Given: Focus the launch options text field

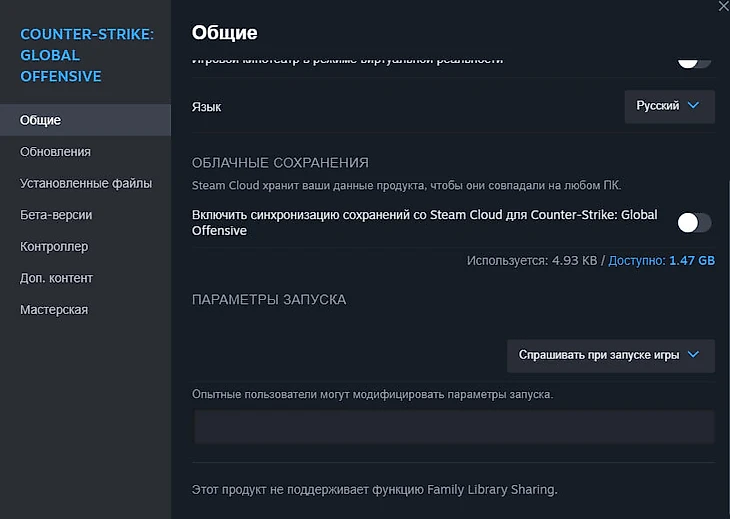Looking at the screenshot, I should pos(454,427).
